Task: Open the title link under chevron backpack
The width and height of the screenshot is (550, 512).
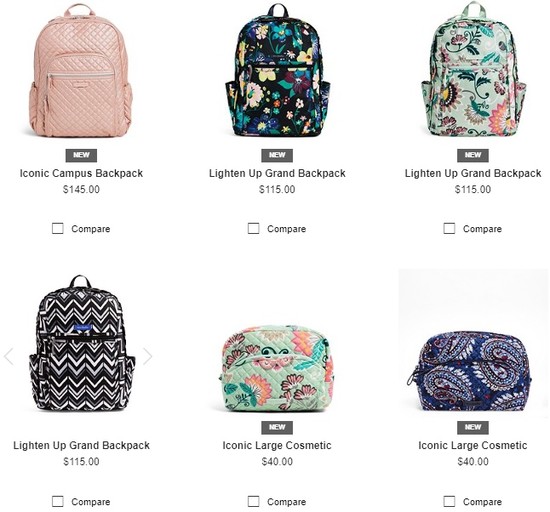Action: (x=81, y=445)
